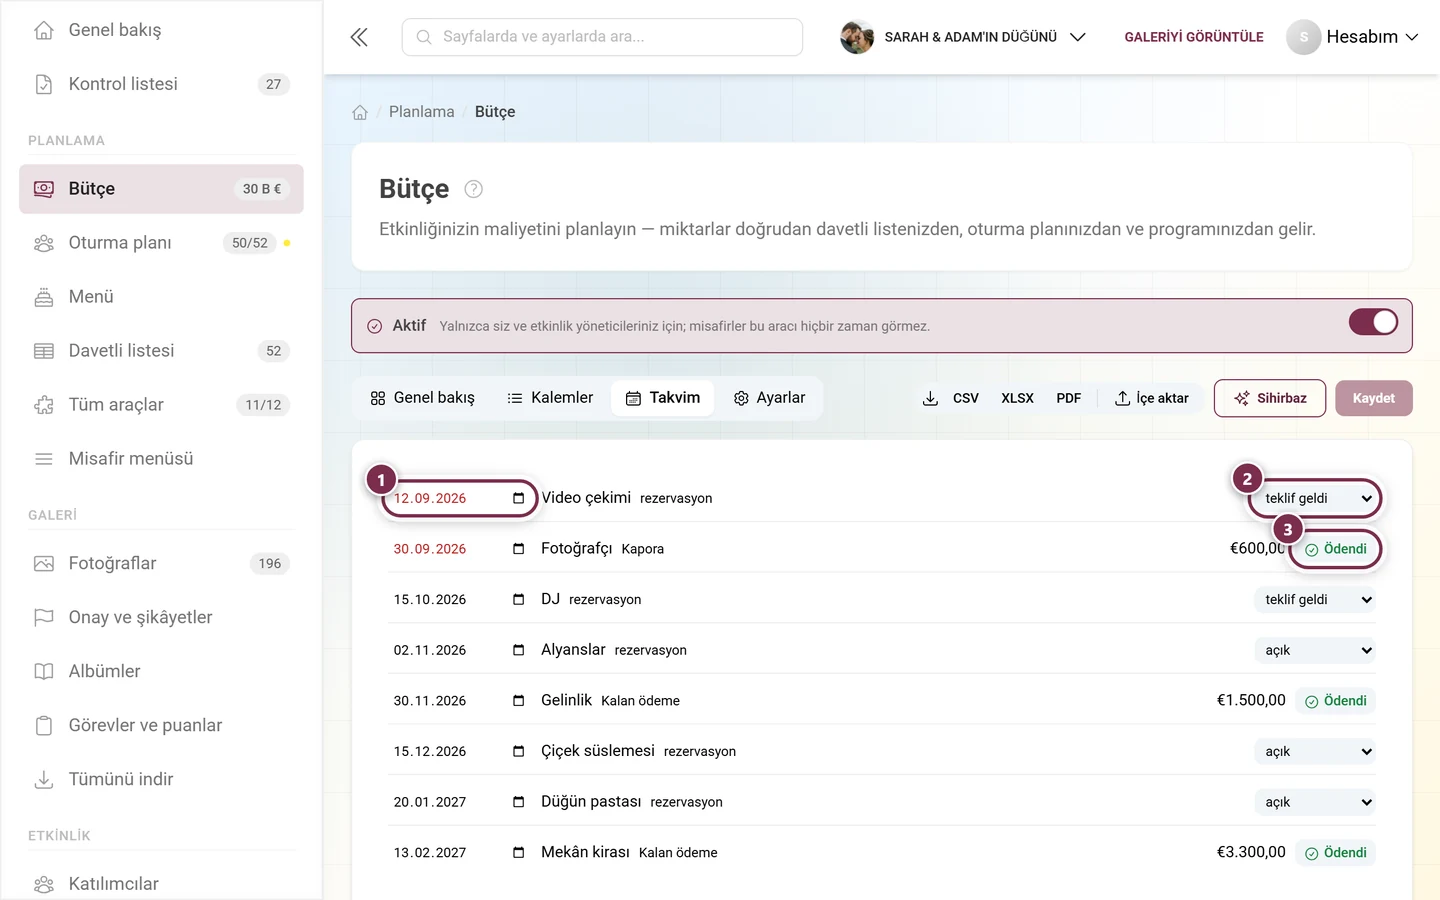Image resolution: width=1440 pixels, height=900 pixels.
Task: Open status dropdown for Alyanslar
Action: click(x=1315, y=650)
